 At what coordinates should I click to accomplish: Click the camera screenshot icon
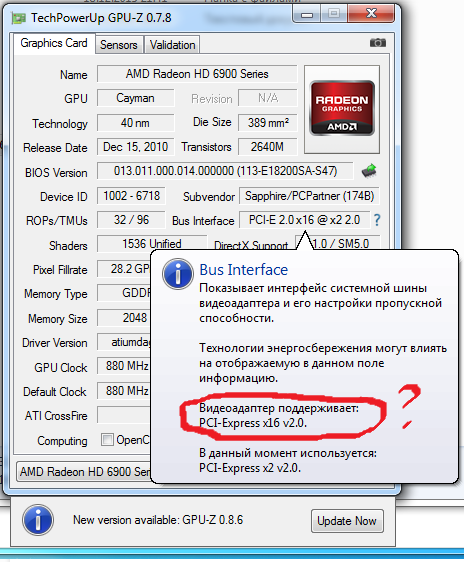pos(378,43)
